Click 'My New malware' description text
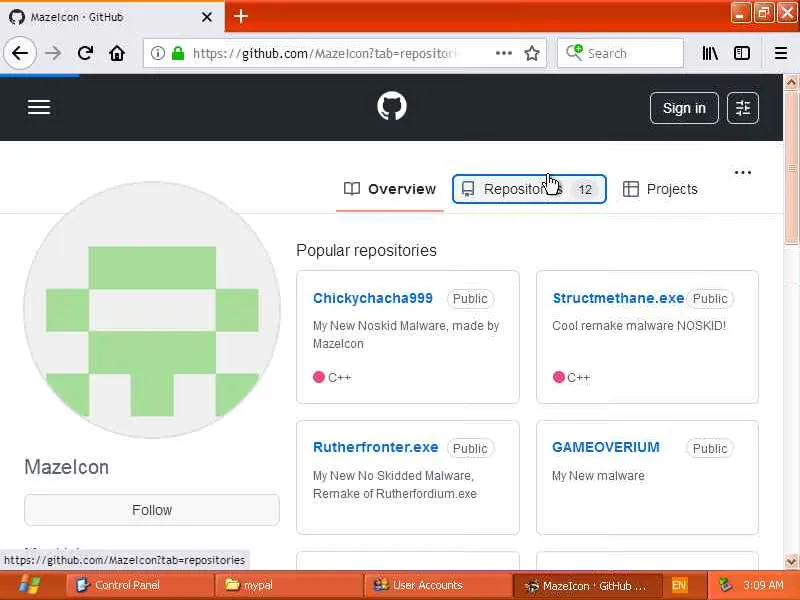Viewport: 800px width, 600px height. coord(598,476)
